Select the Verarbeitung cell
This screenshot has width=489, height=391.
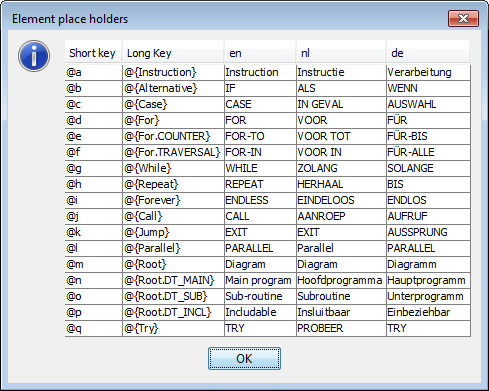pyautogui.click(x=428, y=72)
